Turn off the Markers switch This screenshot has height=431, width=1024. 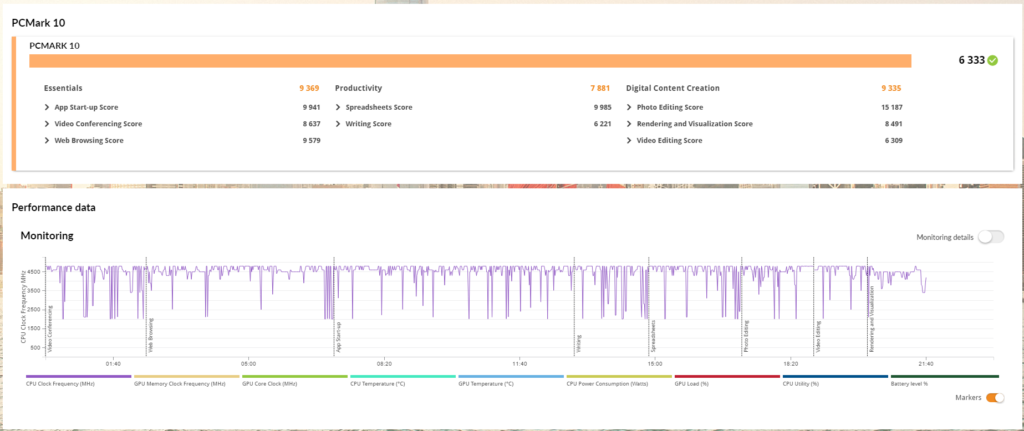pos(995,398)
